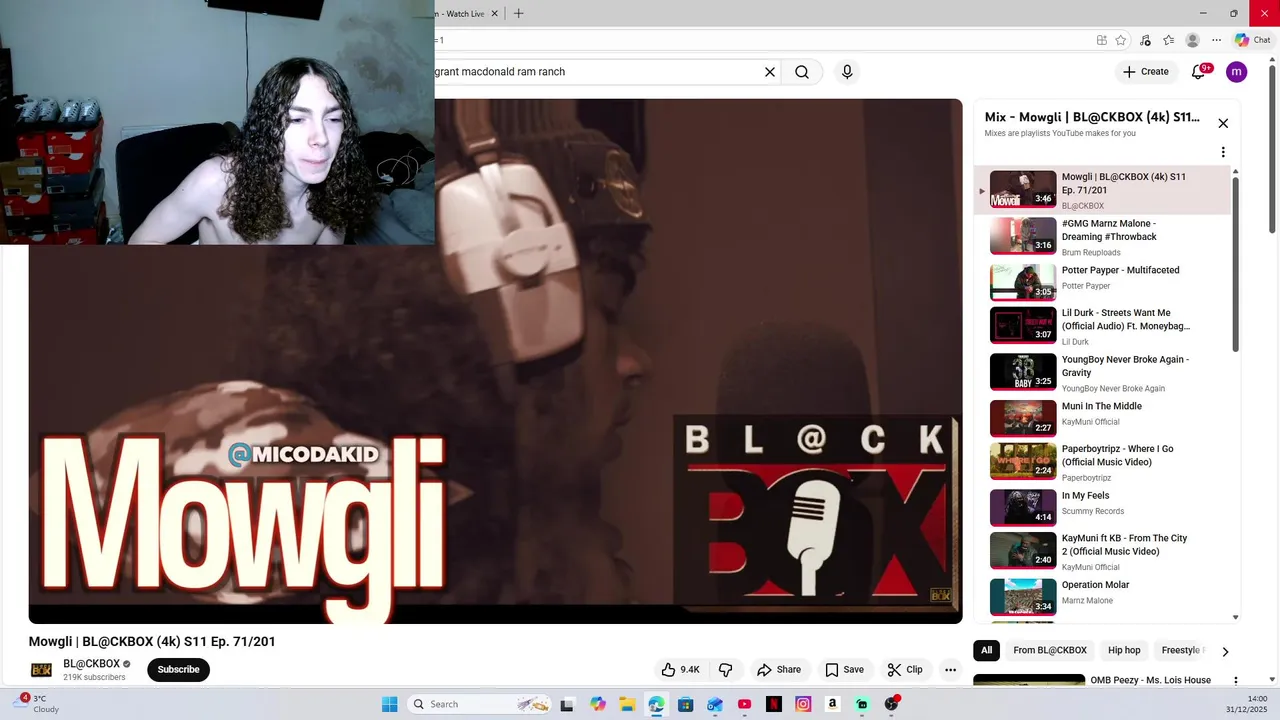The image size is (1280, 720).
Task: Select the 'Freestyle' chip
Action: (1181, 650)
